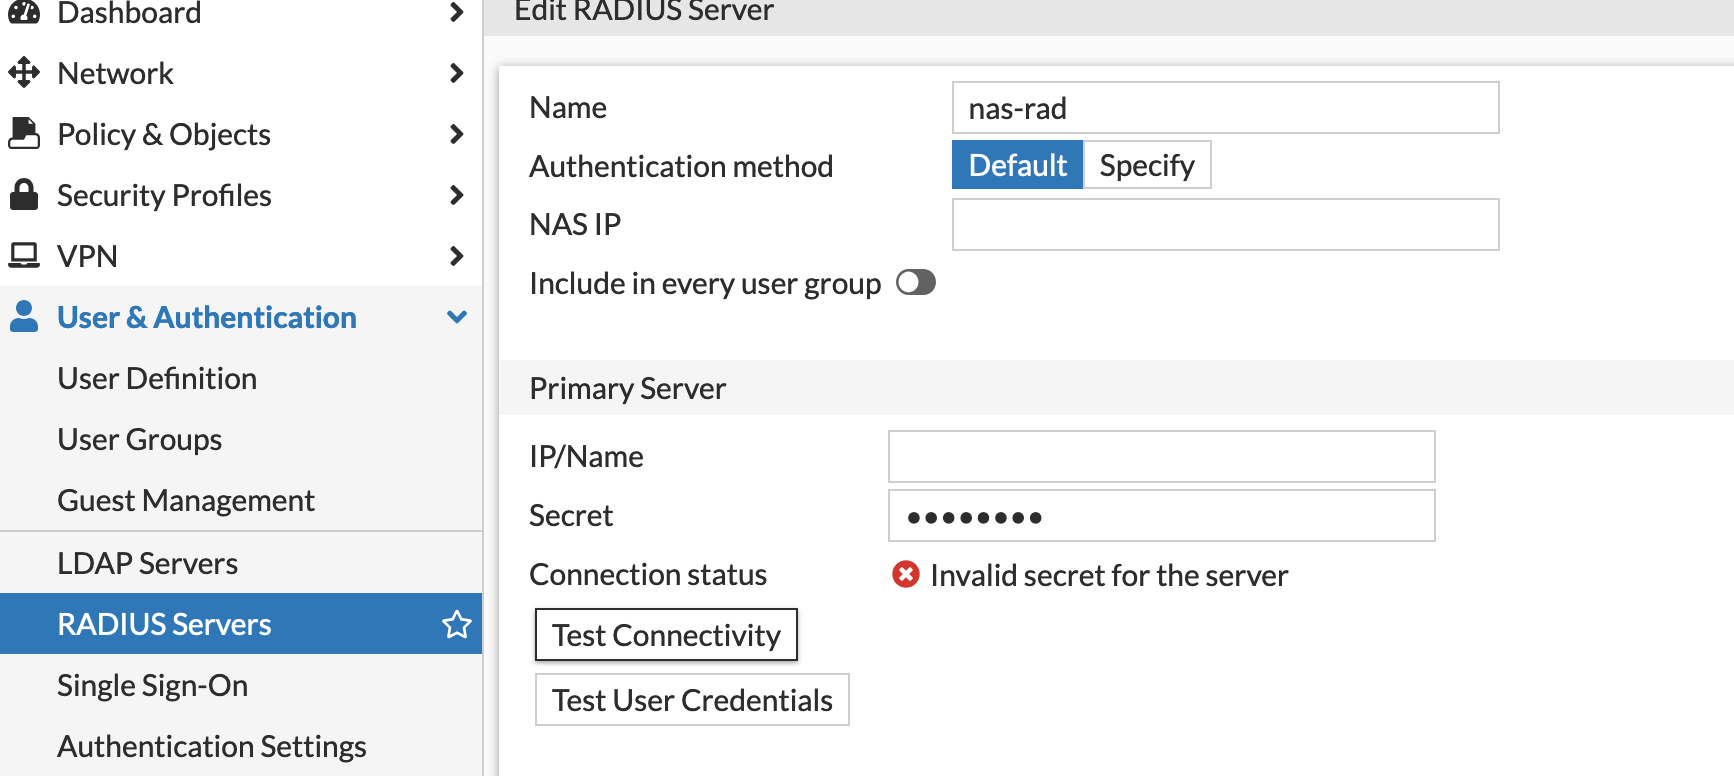
Task: Expand the Security Profiles chevron
Action: [x=456, y=195]
